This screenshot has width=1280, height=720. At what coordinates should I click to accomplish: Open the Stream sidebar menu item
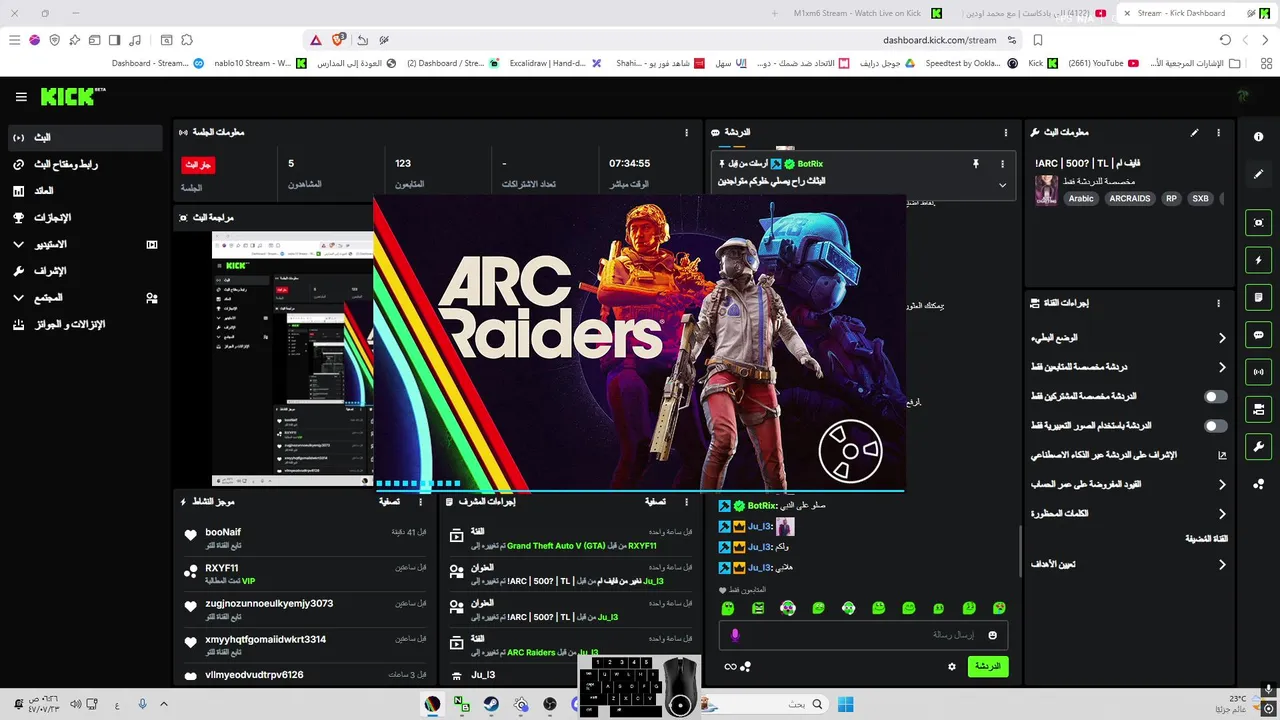[x=85, y=137]
